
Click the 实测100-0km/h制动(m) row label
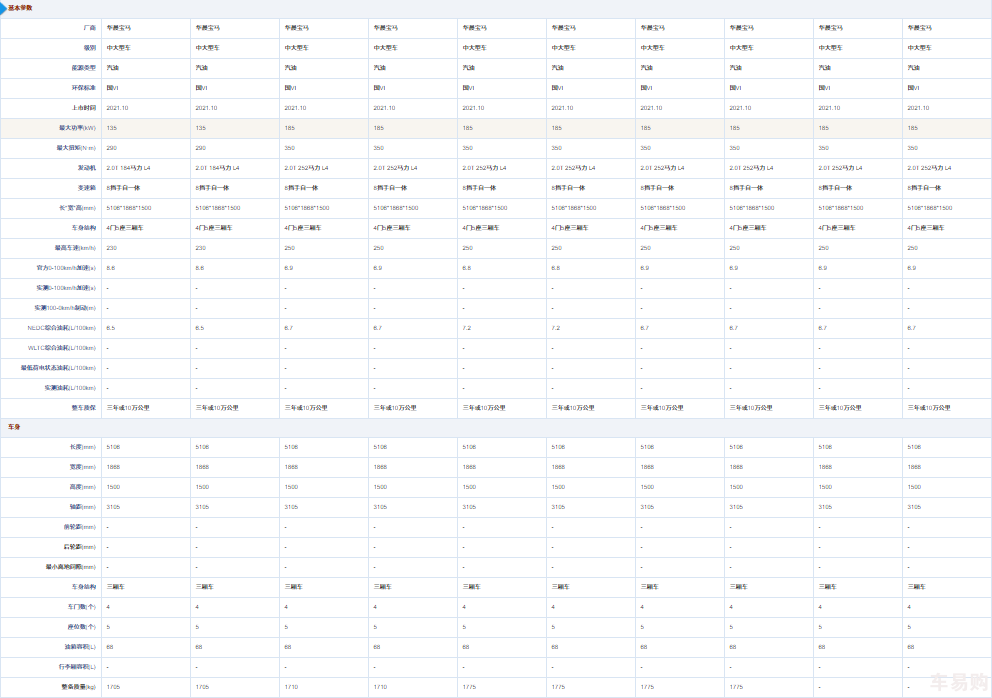tap(65, 308)
